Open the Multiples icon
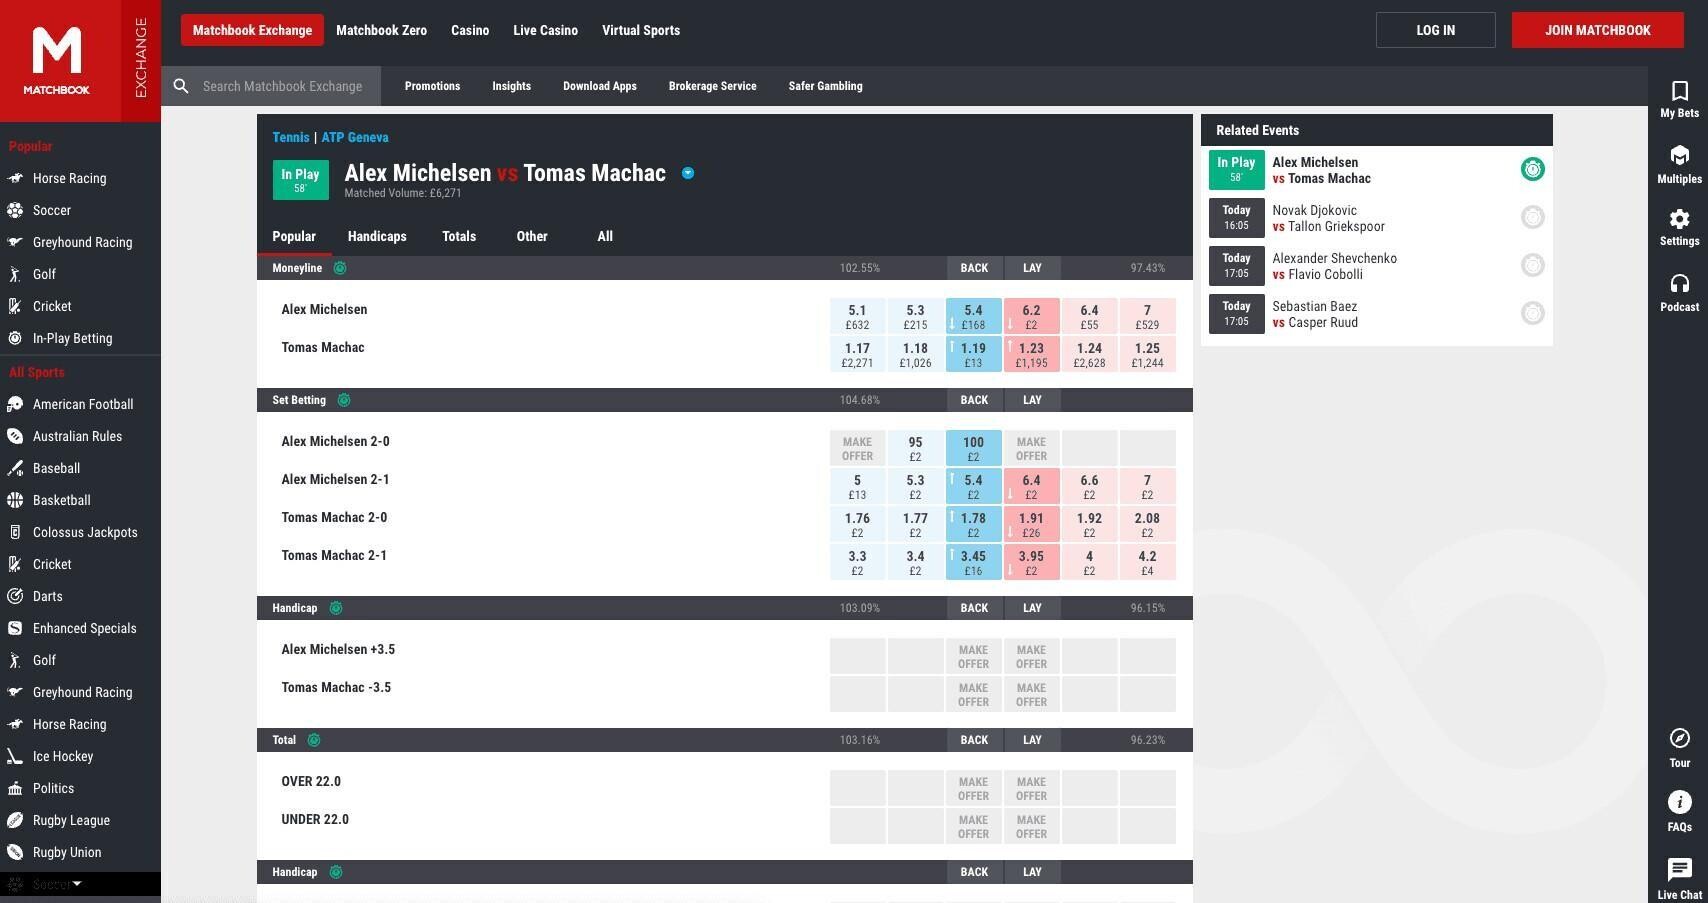The image size is (1708, 903). (x=1679, y=156)
